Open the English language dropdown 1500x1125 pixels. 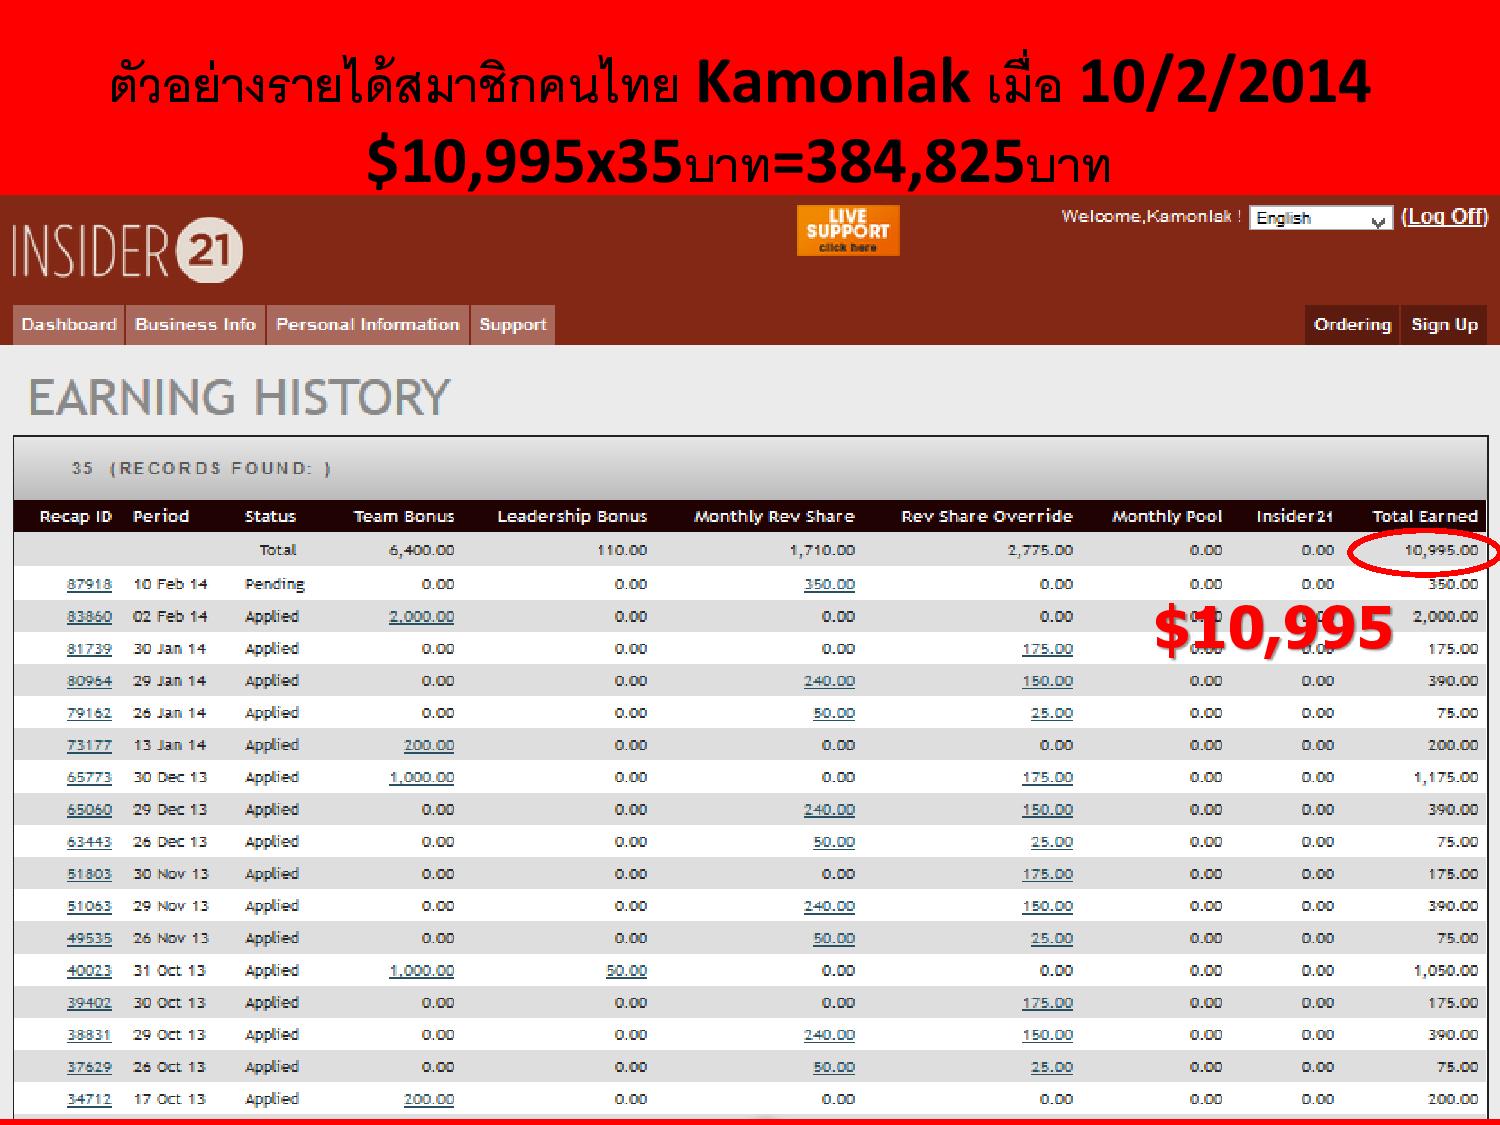(x=1320, y=218)
